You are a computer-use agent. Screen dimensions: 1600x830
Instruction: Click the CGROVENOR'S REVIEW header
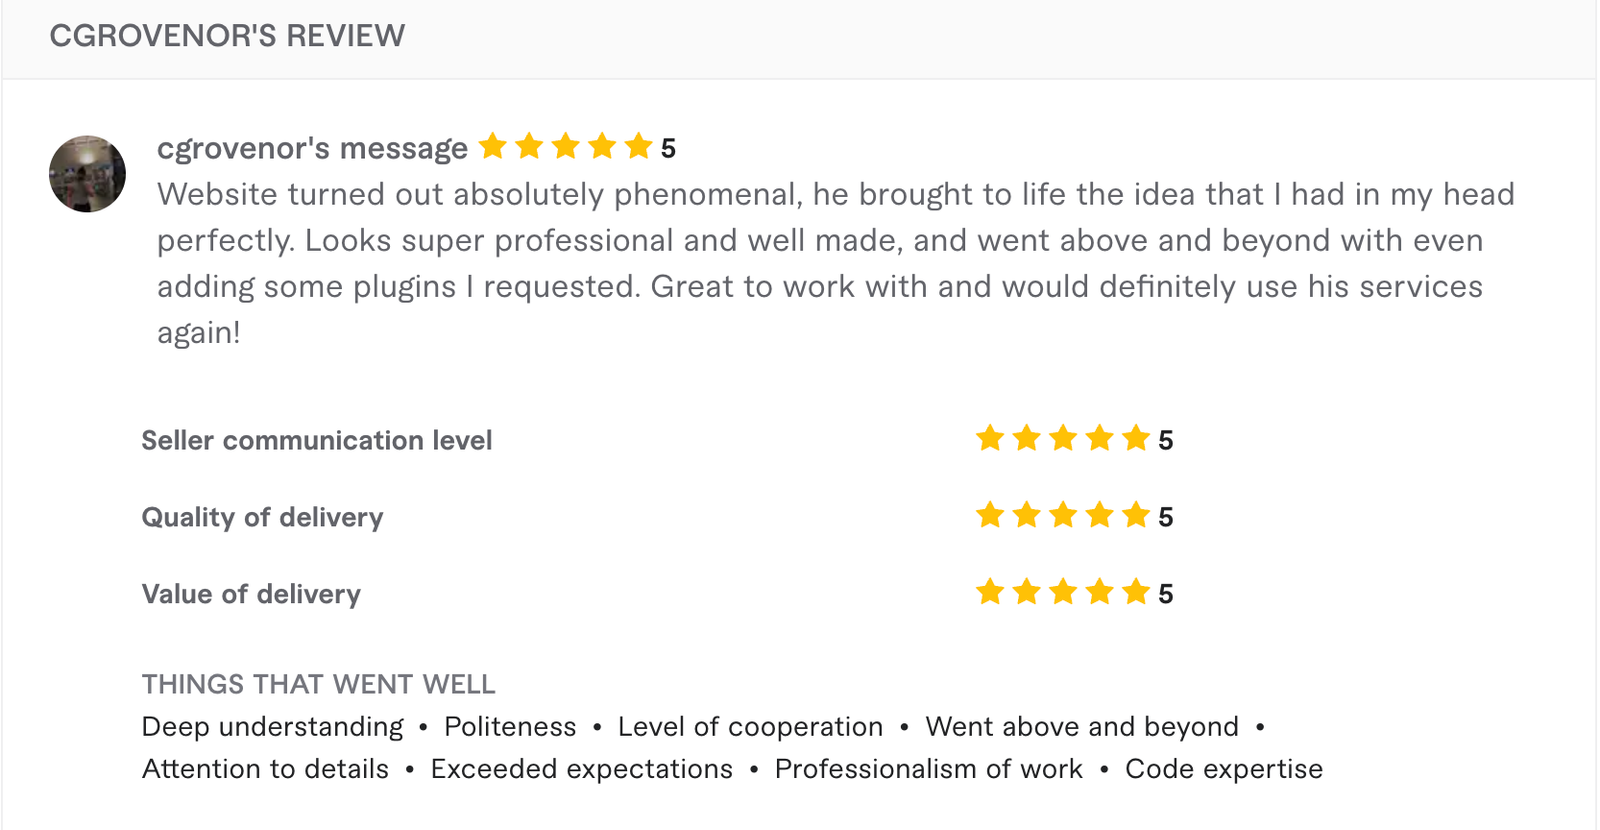tap(227, 36)
